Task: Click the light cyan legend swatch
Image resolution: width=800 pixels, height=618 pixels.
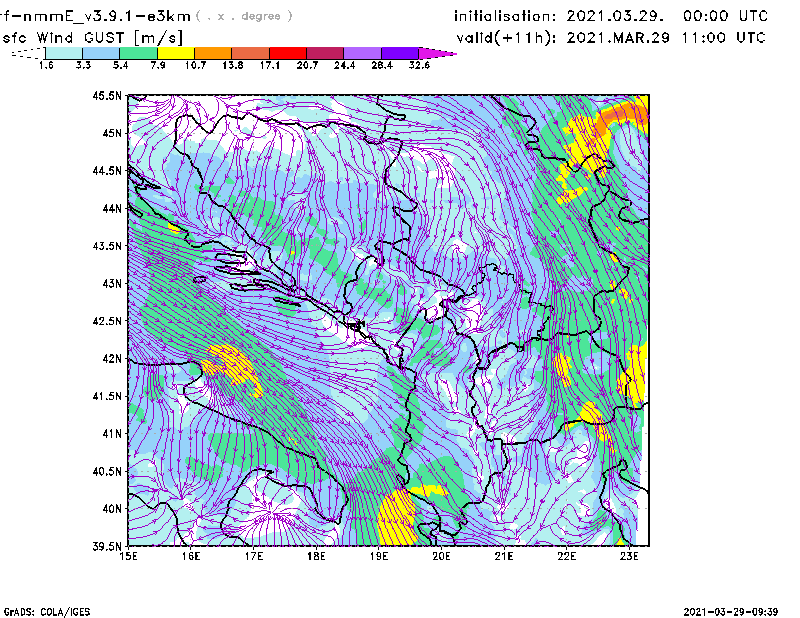Action: click(64, 53)
